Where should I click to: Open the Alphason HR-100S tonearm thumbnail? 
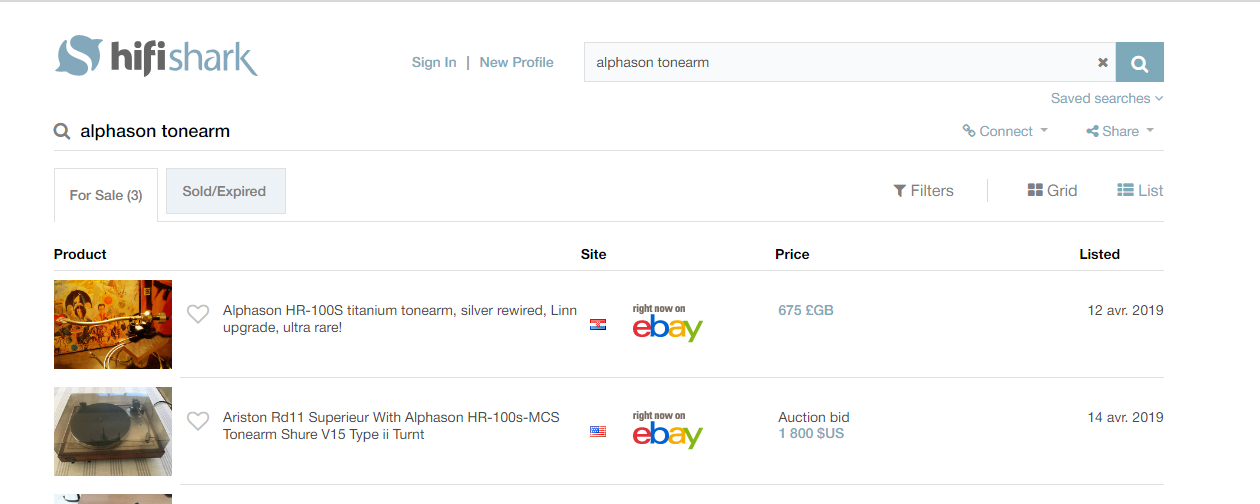tap(113, 324)
